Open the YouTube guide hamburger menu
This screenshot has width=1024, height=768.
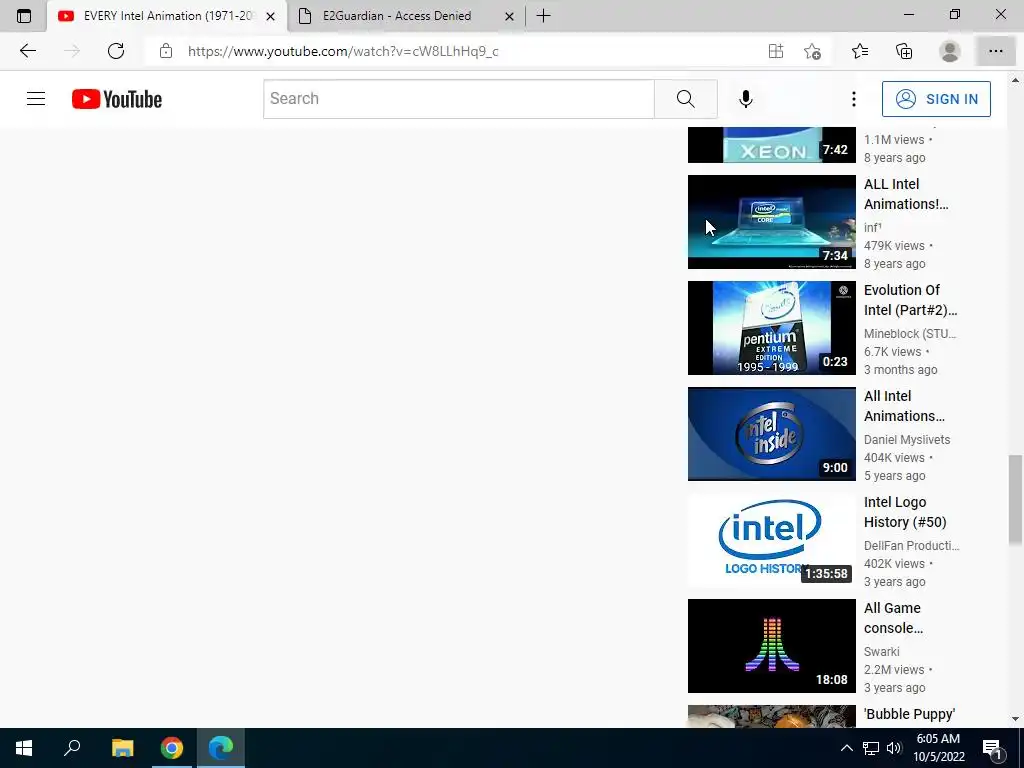tap(36, 99)
